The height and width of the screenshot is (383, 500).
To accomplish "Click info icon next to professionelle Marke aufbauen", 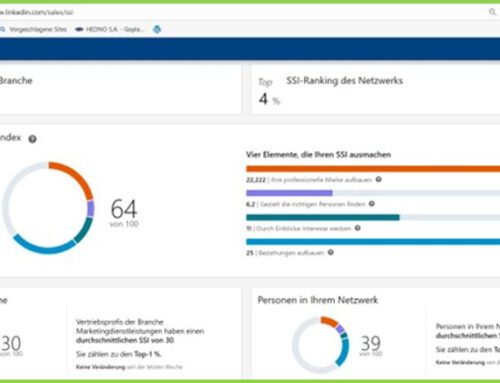I will [x=379, y=179].
